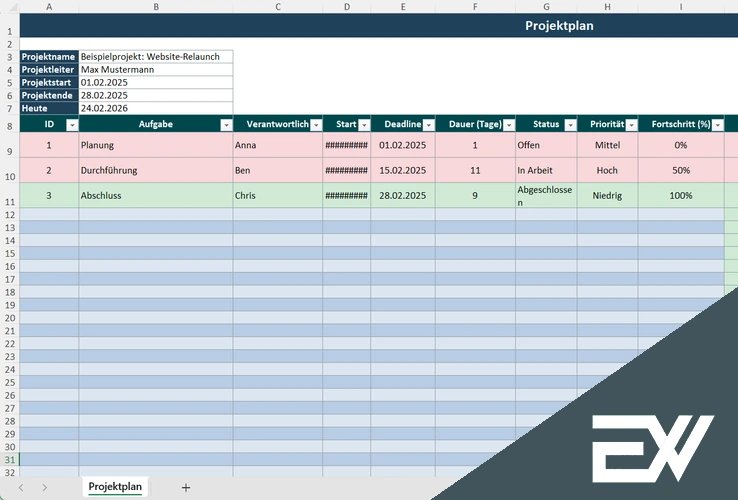This screenshot has height=500, width=738.
Task: Select row 9 header
Action: 10,145
